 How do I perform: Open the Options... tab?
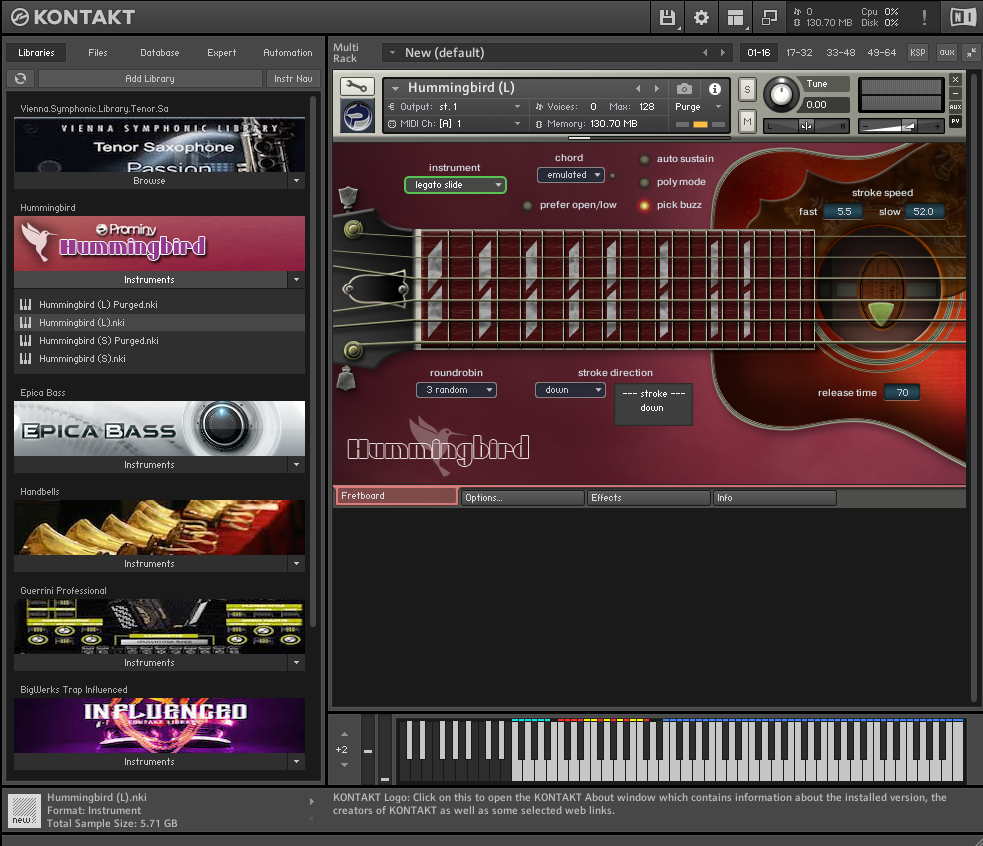pyautogui.click(x=522, y=498)
